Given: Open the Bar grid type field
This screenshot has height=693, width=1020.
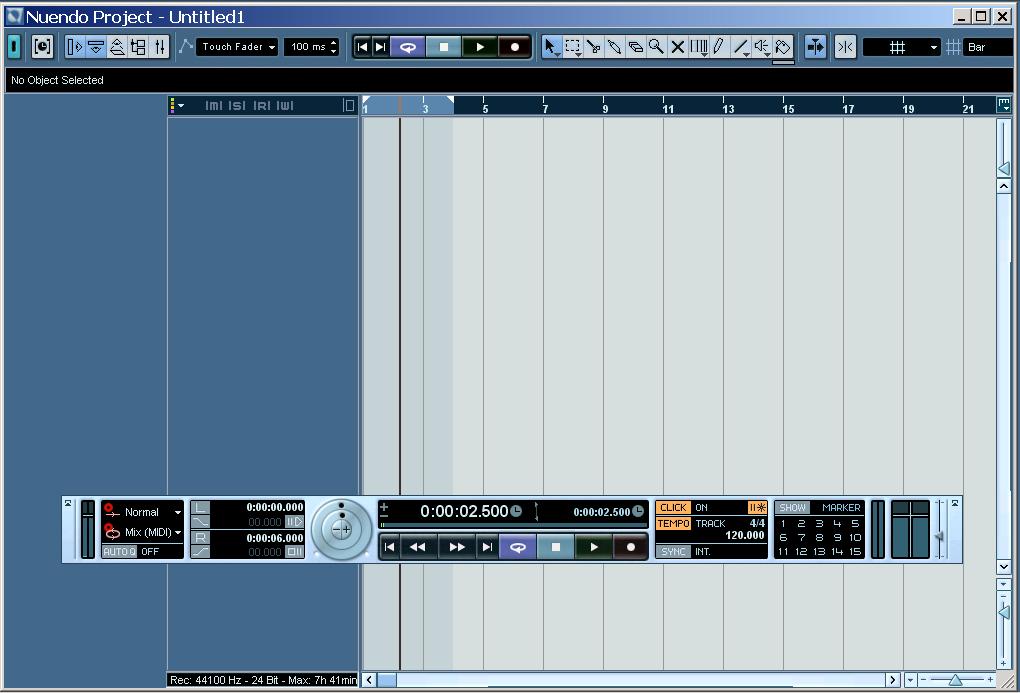Looking at the screenshot, I should [x=988, y=47].
